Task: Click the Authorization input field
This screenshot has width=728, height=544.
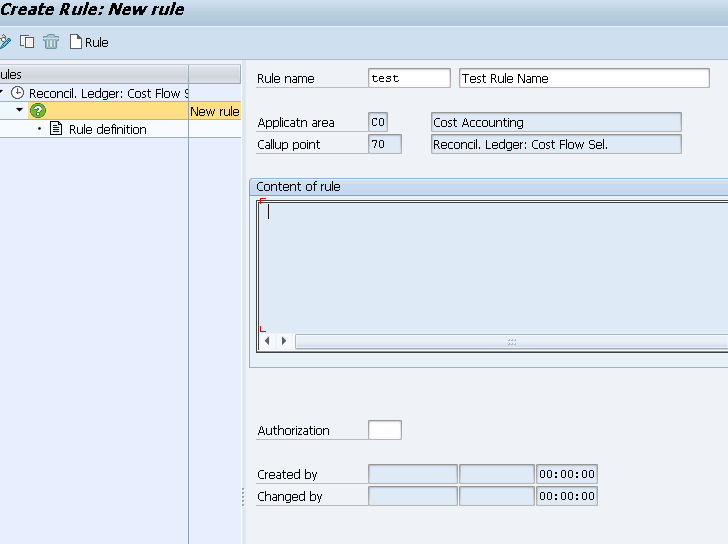Action: (385, 430)
